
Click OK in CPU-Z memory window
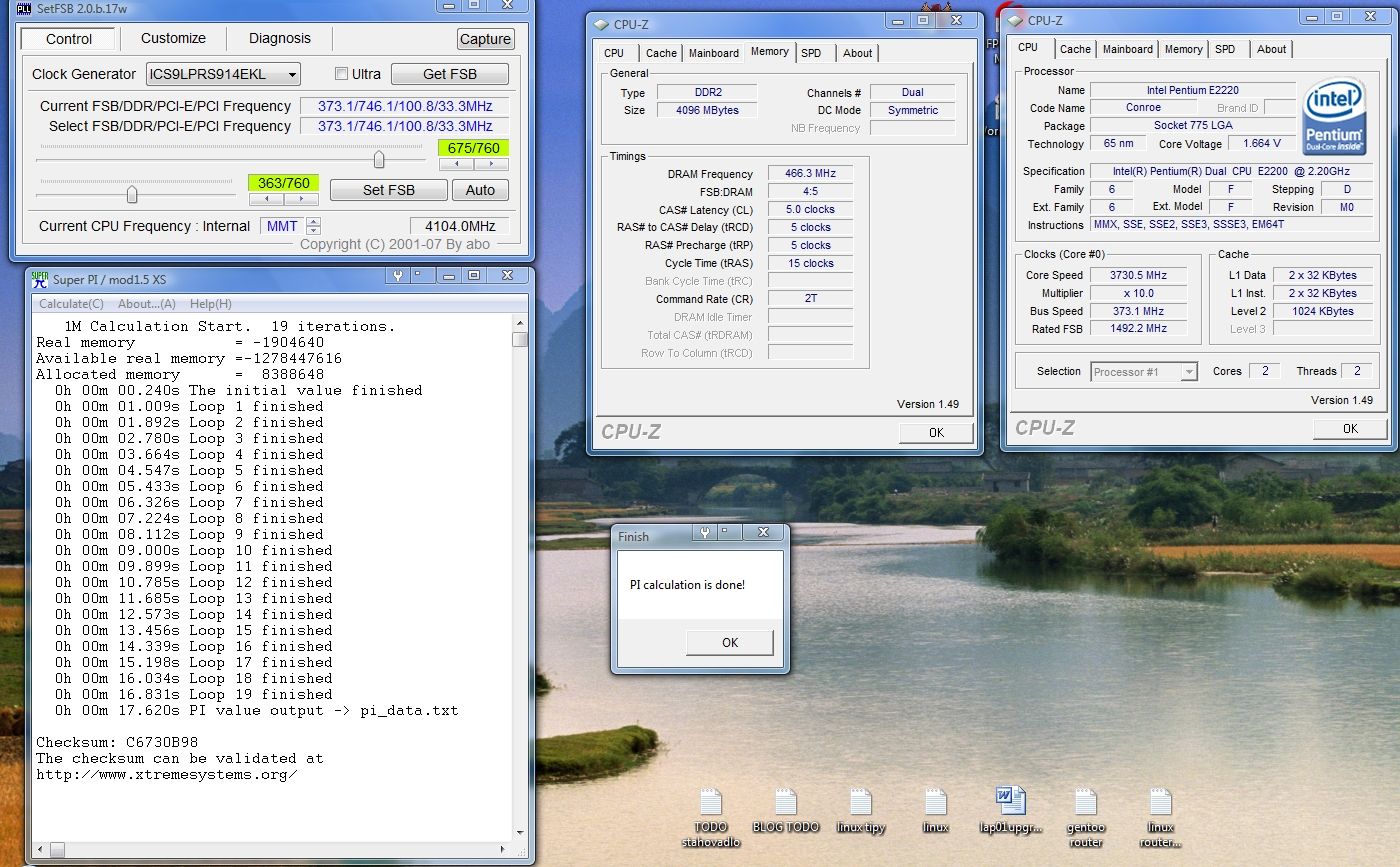[936, 432]
